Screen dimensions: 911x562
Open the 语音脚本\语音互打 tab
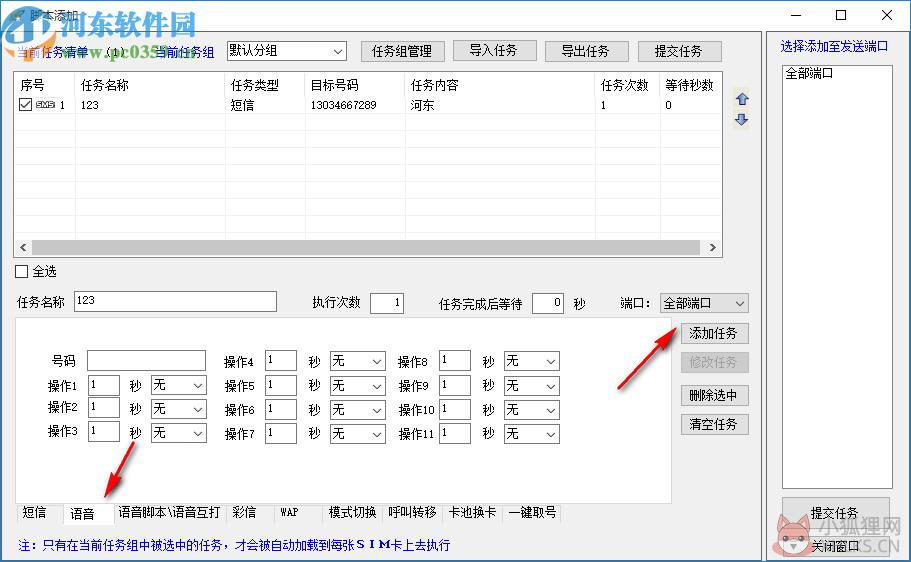[x=169, y=513]
